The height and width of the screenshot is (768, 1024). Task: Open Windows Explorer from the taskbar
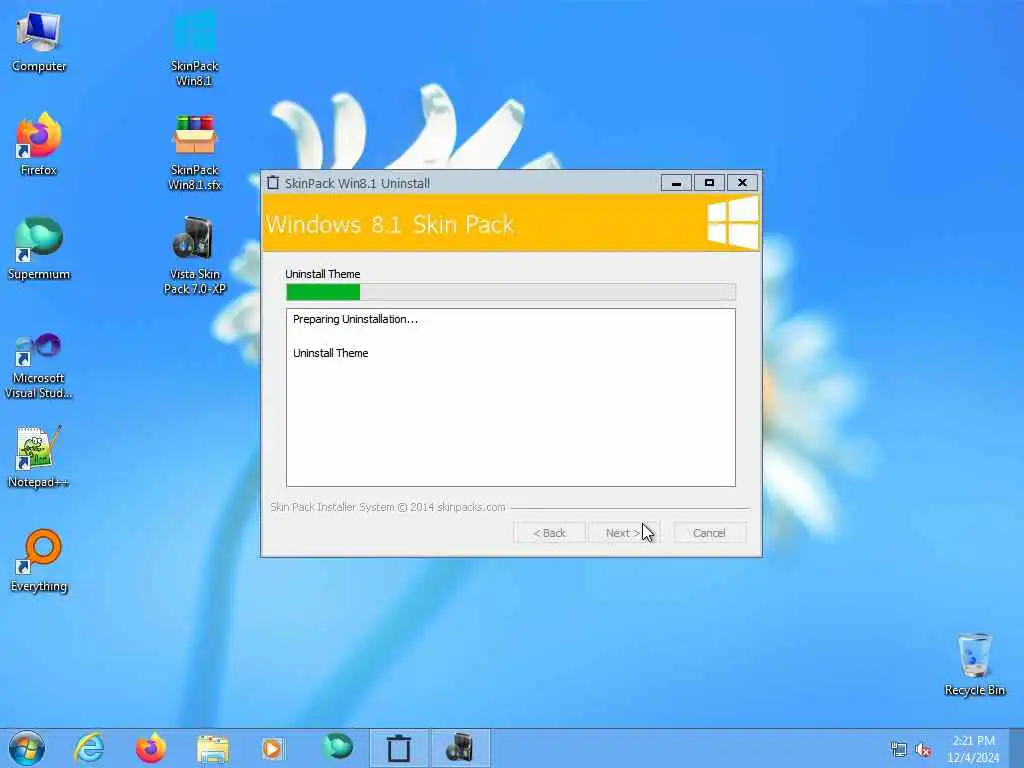(x=213, y=748)
